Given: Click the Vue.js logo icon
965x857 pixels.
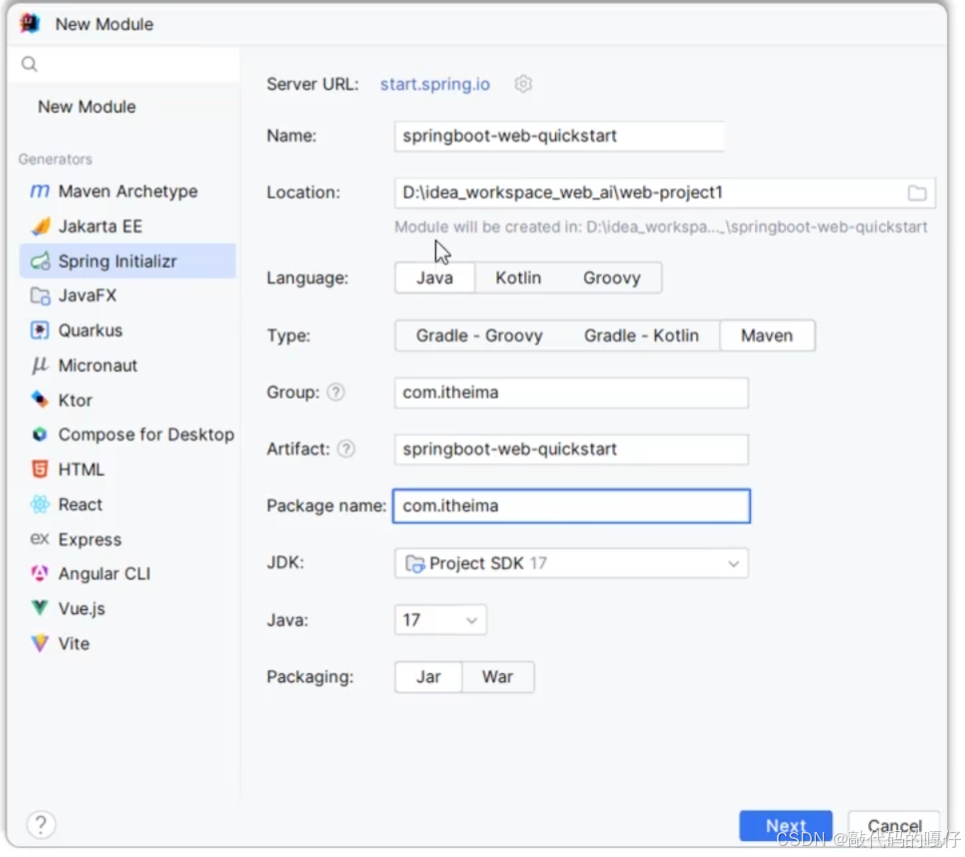Looking at the screenshot, I should click(40, 609).
